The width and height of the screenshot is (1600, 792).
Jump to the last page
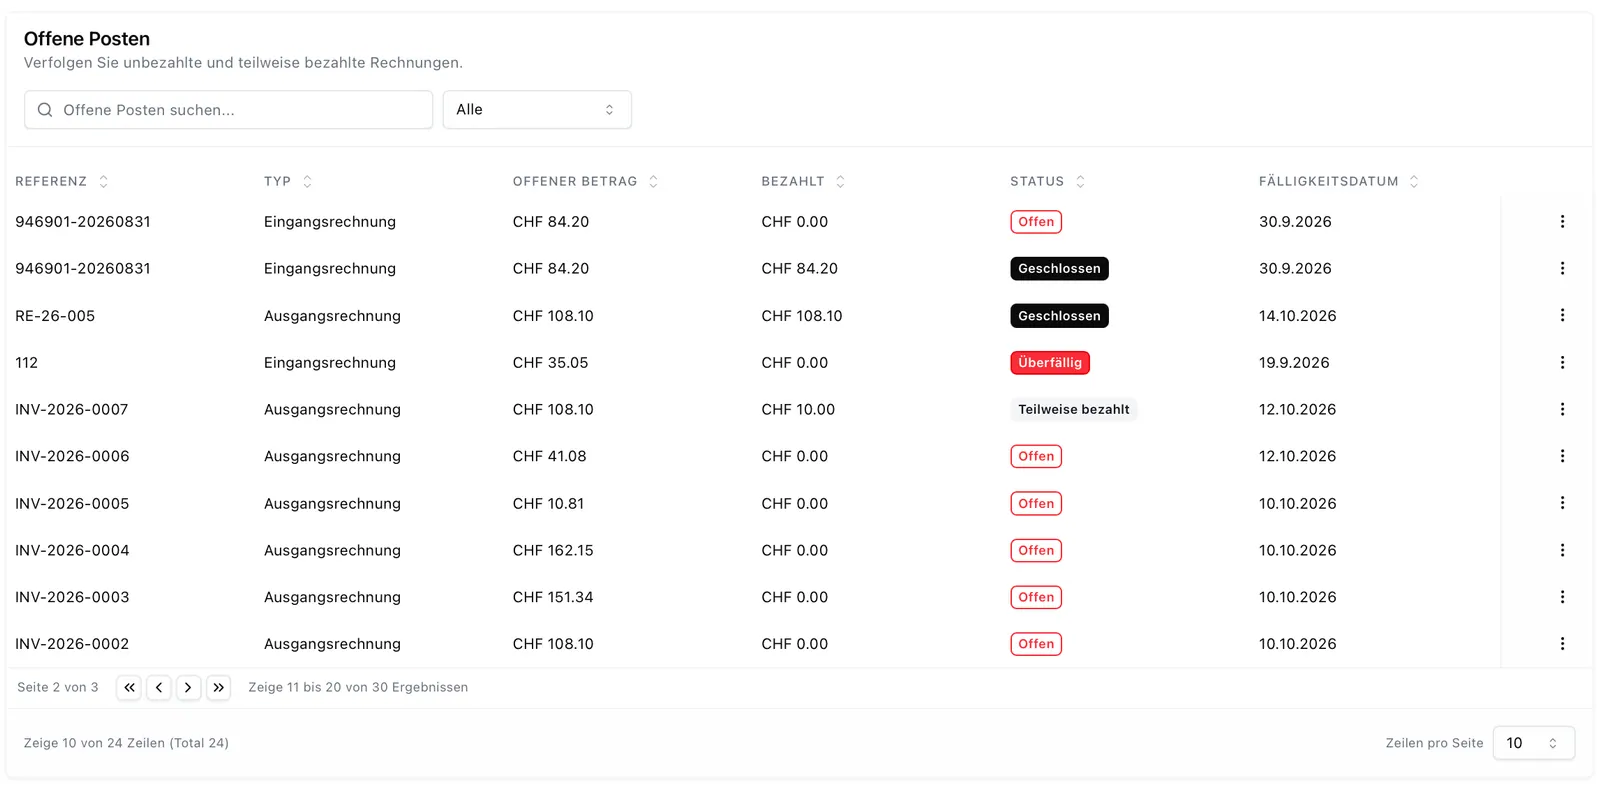[x=218, y=687]
